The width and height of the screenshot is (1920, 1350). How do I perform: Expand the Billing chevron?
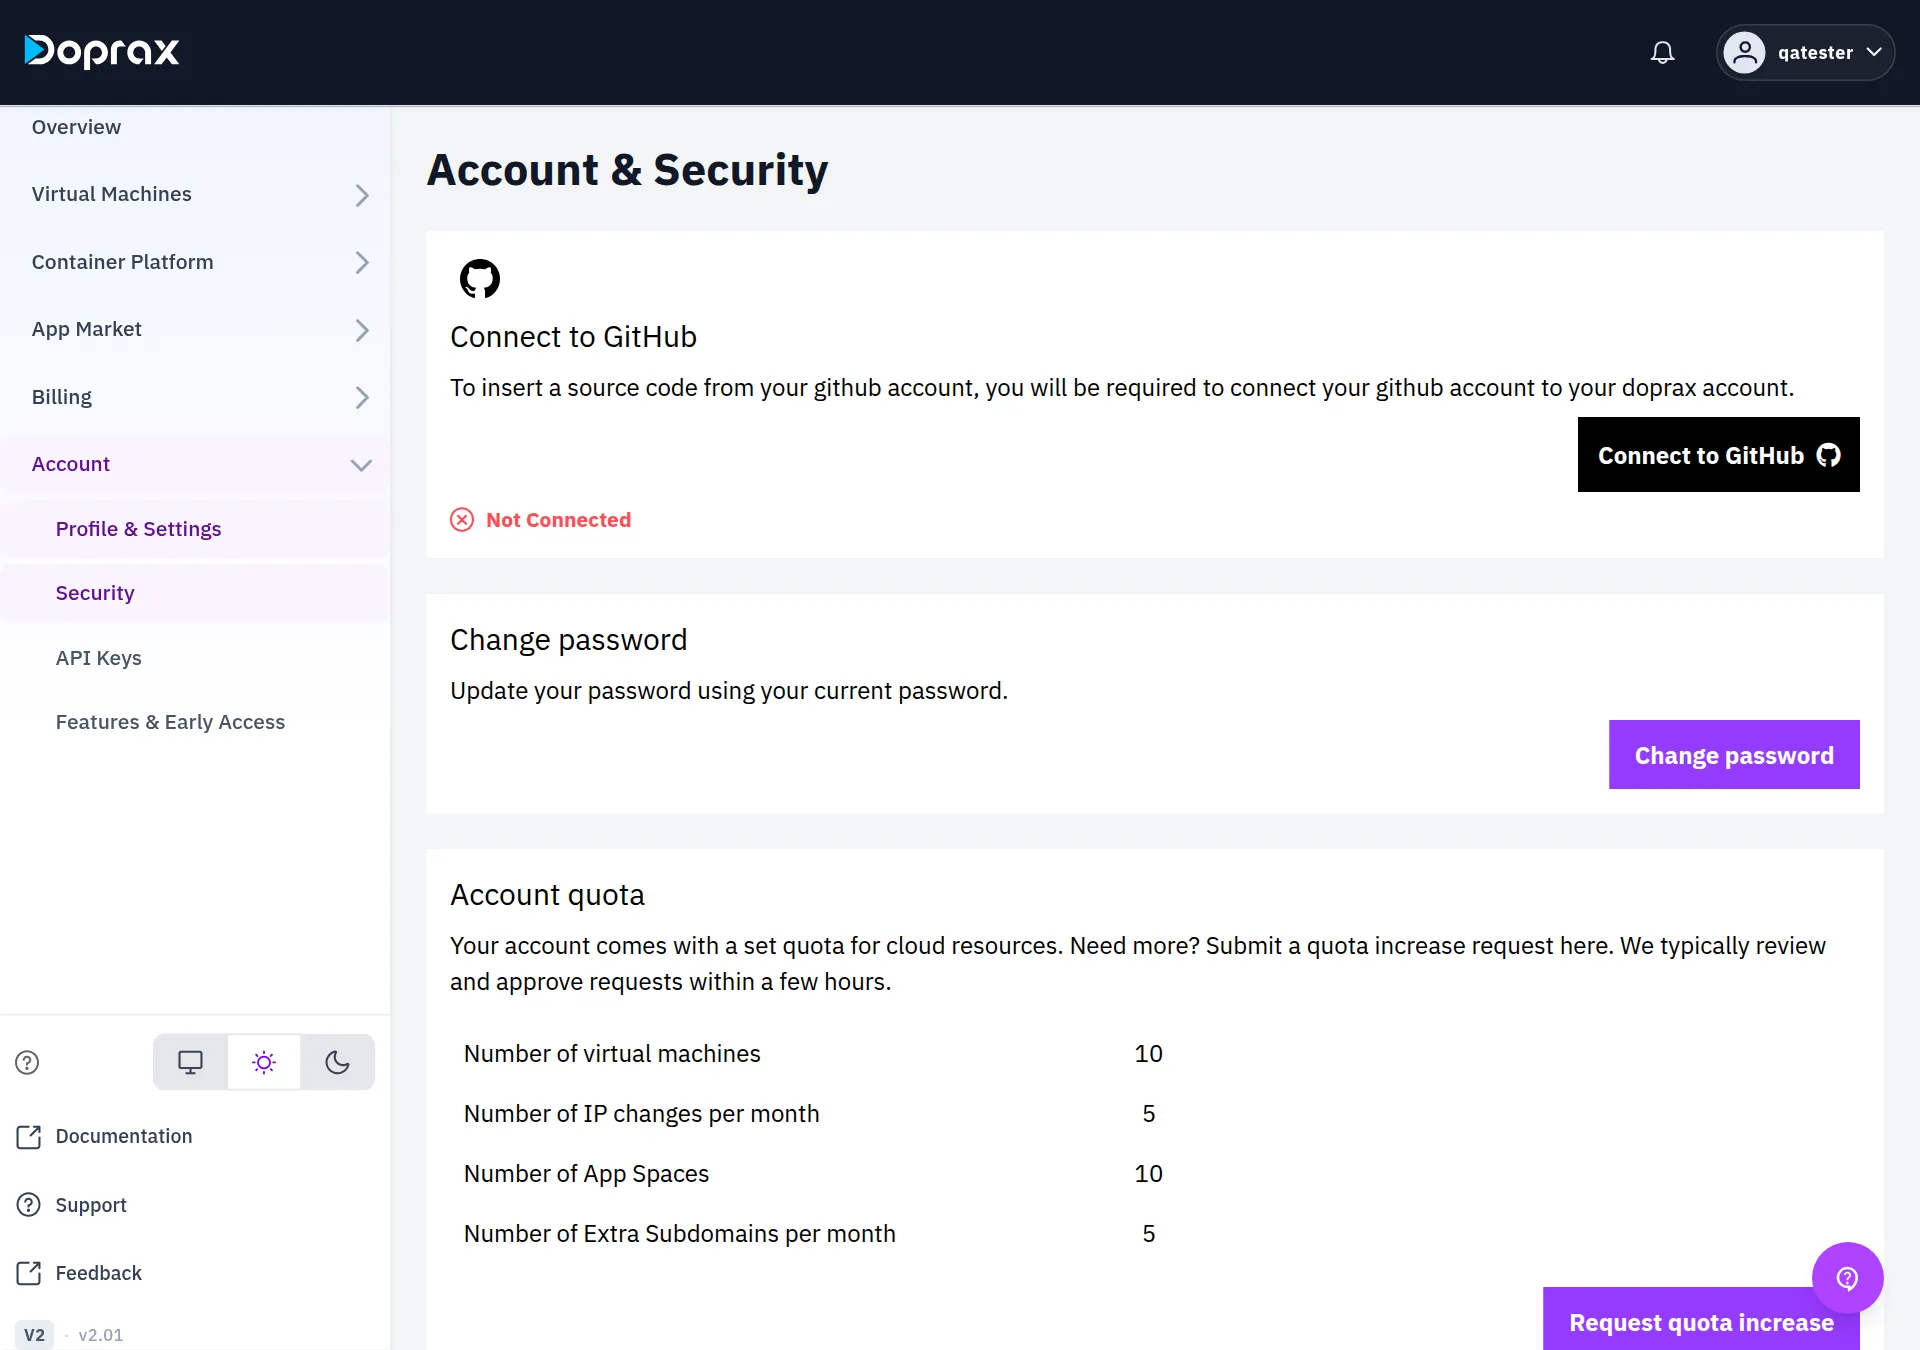[362, 398]
